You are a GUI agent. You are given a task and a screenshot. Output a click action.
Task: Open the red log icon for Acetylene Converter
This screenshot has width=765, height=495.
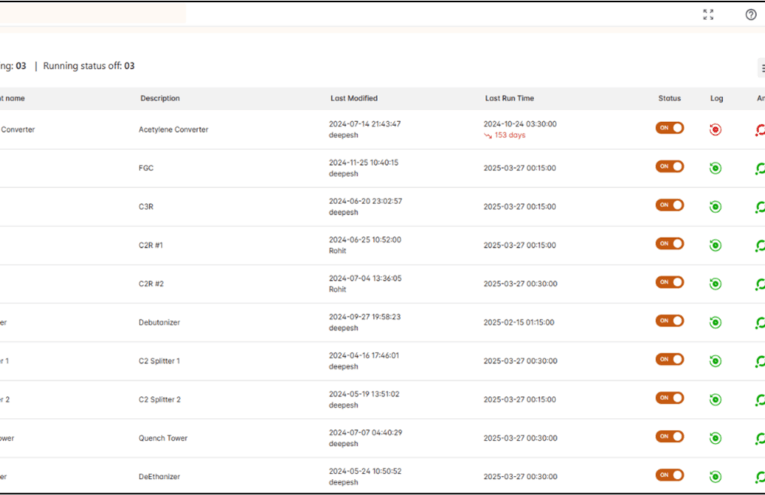tap(715, 129)
